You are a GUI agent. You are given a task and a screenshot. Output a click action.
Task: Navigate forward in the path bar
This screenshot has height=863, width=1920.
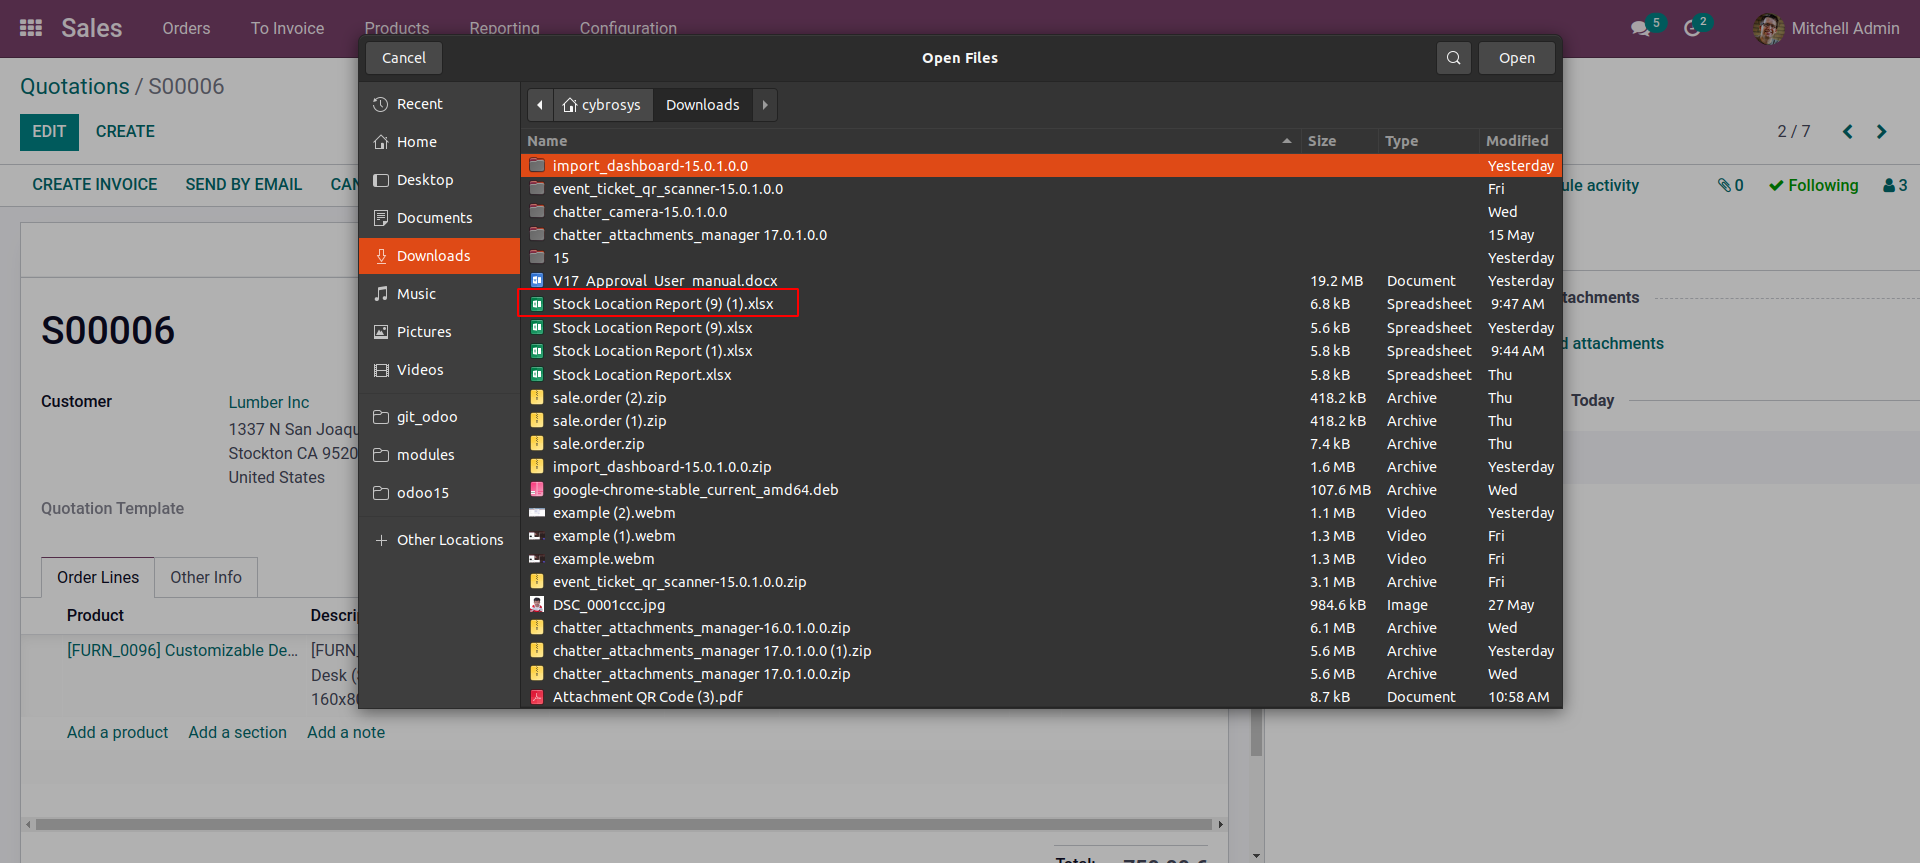[765, 105]
